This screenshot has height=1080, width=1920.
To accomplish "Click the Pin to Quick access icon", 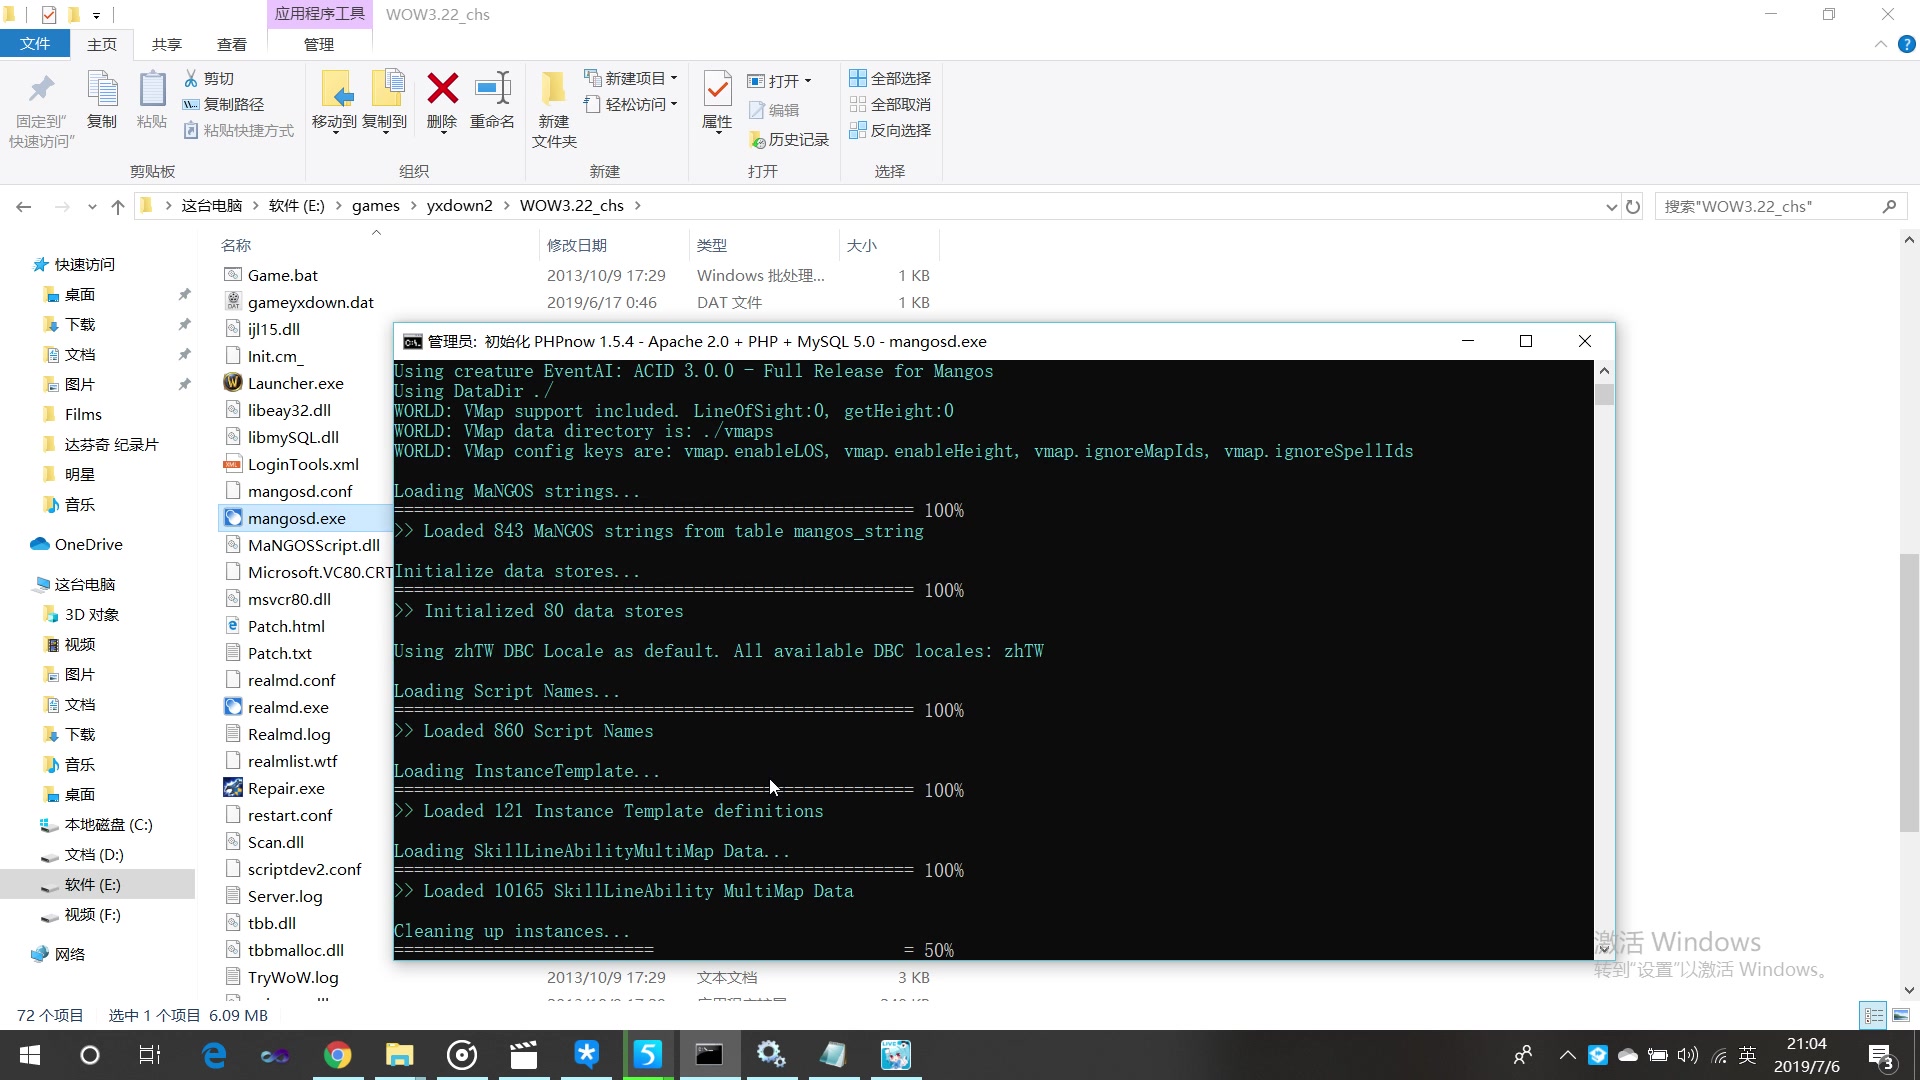I will tap(41, 90).
